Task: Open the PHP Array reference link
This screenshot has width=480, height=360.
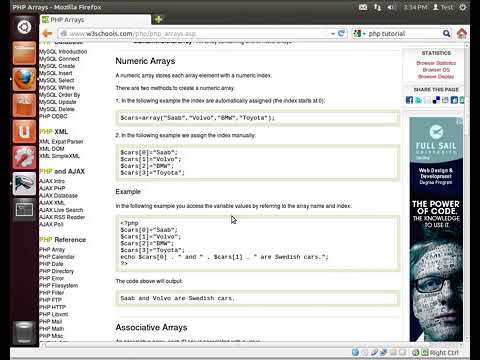Action: (52, 250)
